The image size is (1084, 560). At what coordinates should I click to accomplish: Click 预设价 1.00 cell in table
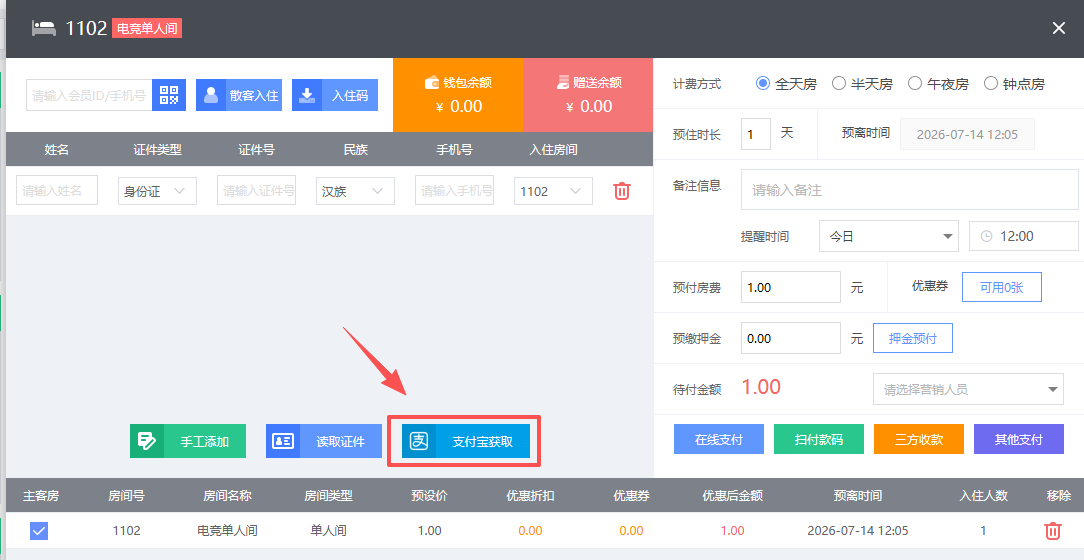click(429, 530)
